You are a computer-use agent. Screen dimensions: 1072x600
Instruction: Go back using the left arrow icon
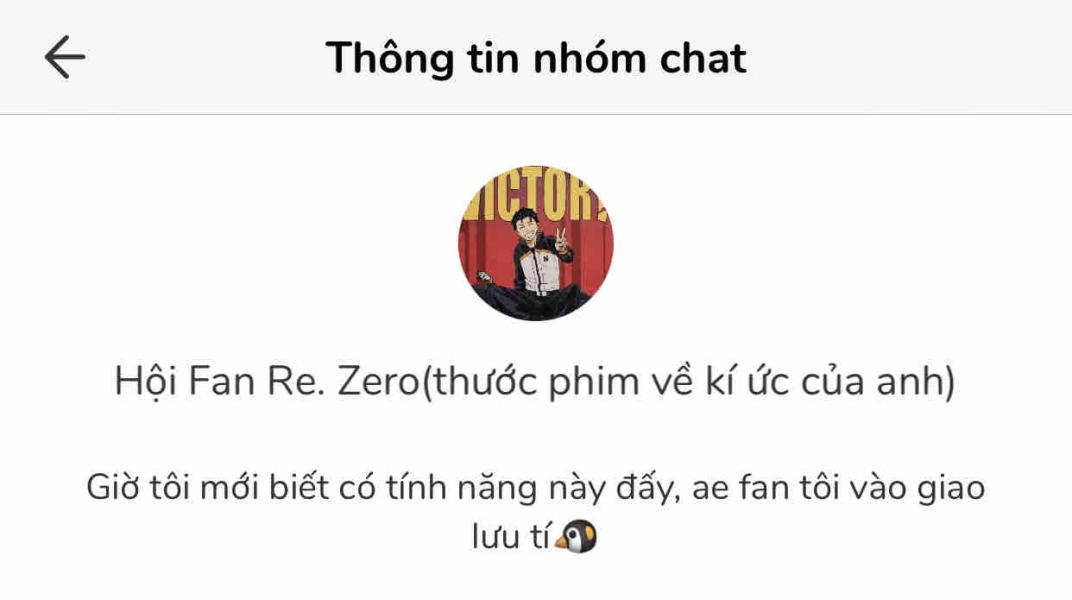(65, 57)
